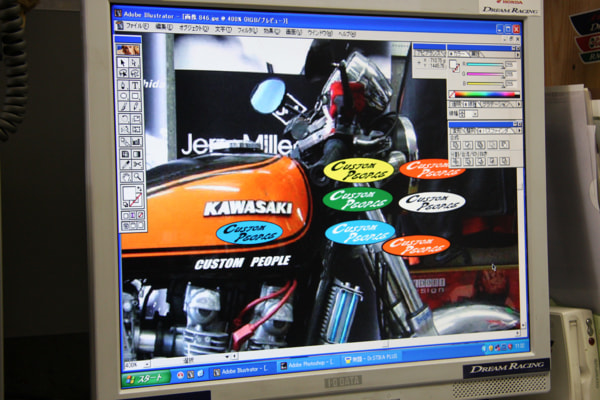Switch to Full Screen Mode
Screen dimensions: 600x400
point(141,226)
